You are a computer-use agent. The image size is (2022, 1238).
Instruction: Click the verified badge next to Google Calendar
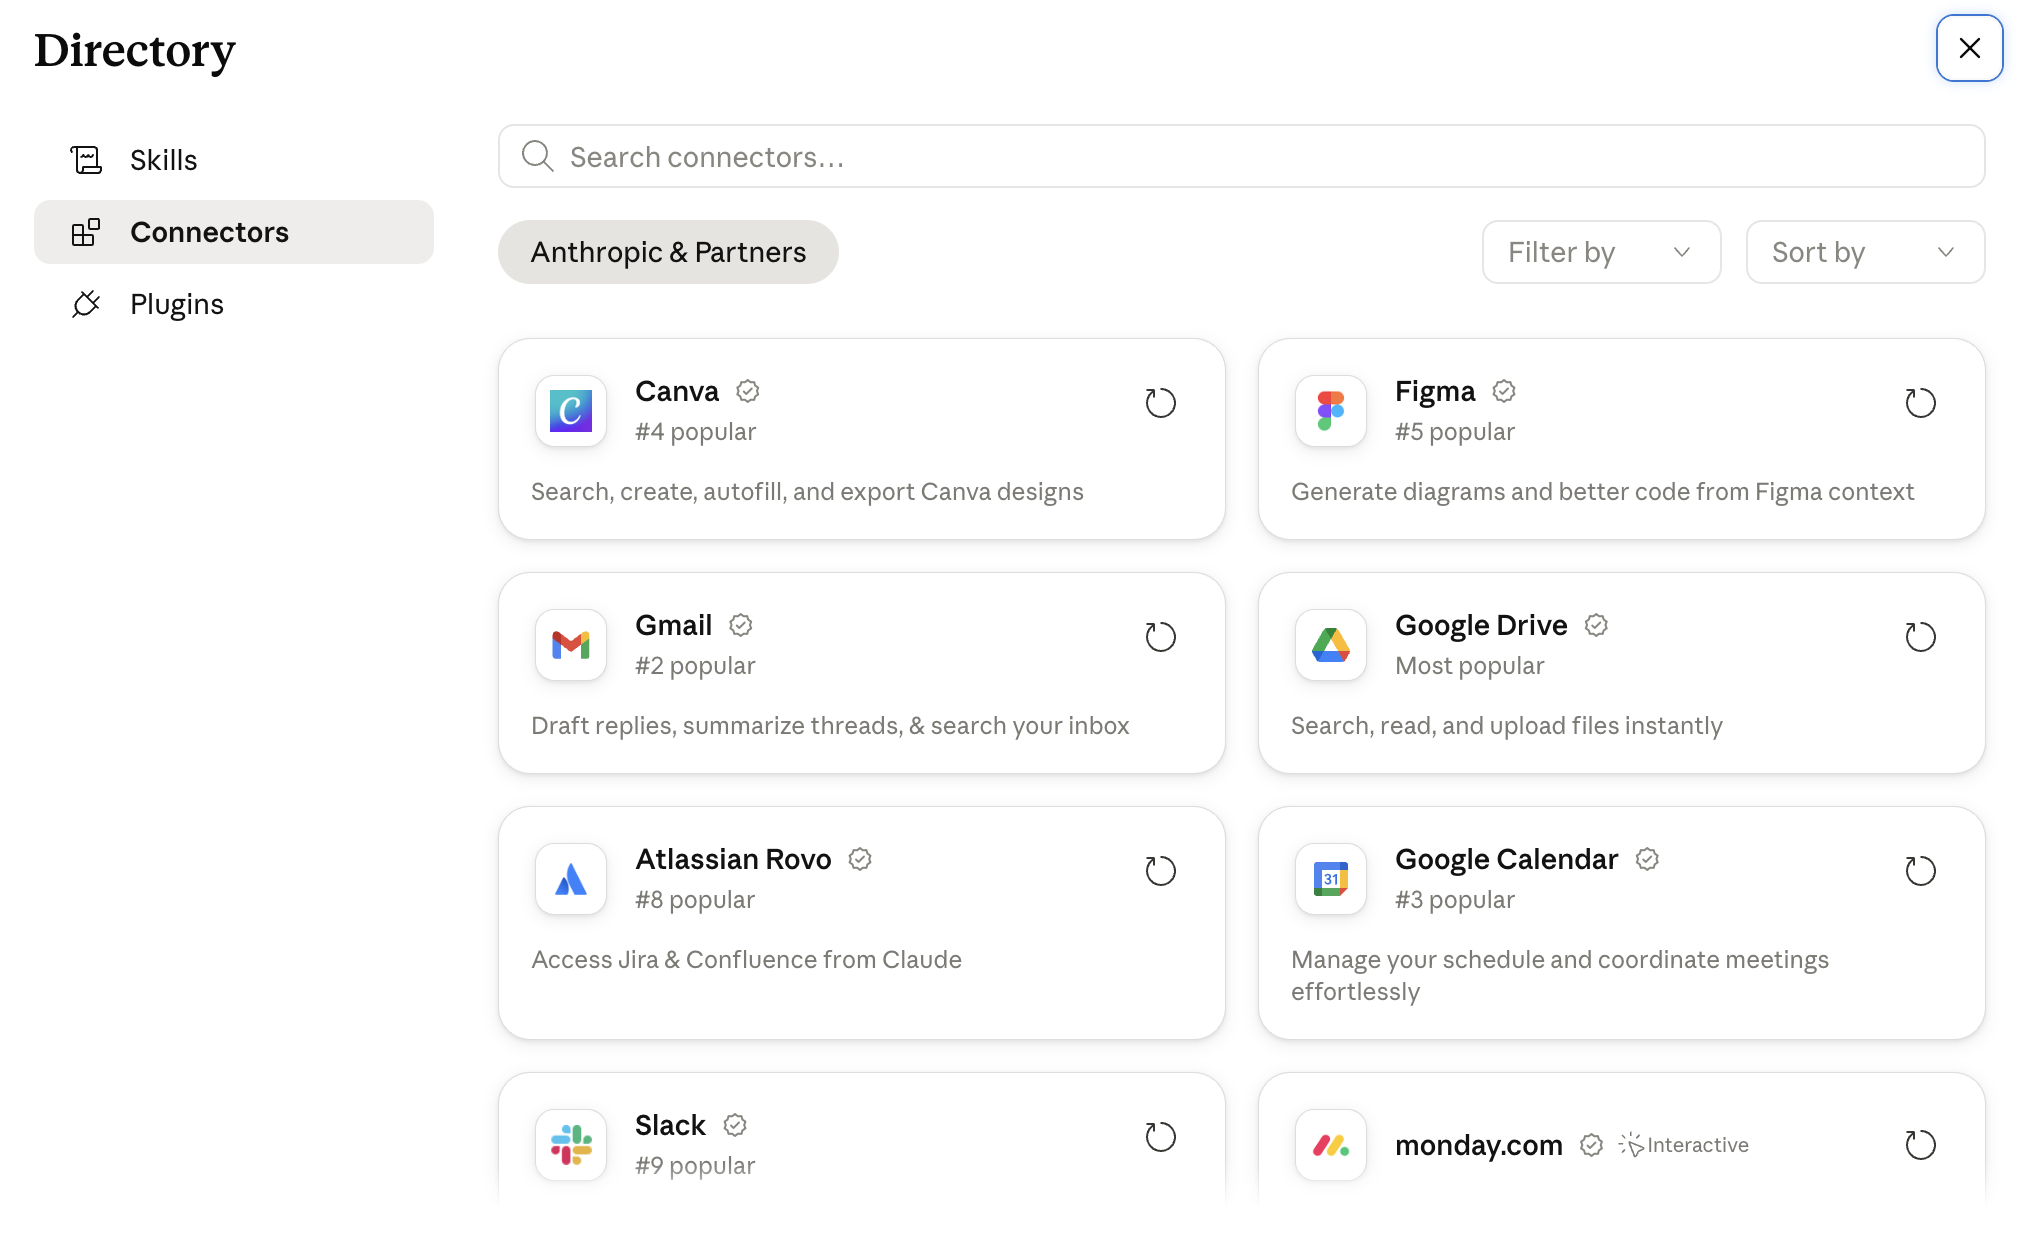pyautogui.click(x=1647, y=859)
